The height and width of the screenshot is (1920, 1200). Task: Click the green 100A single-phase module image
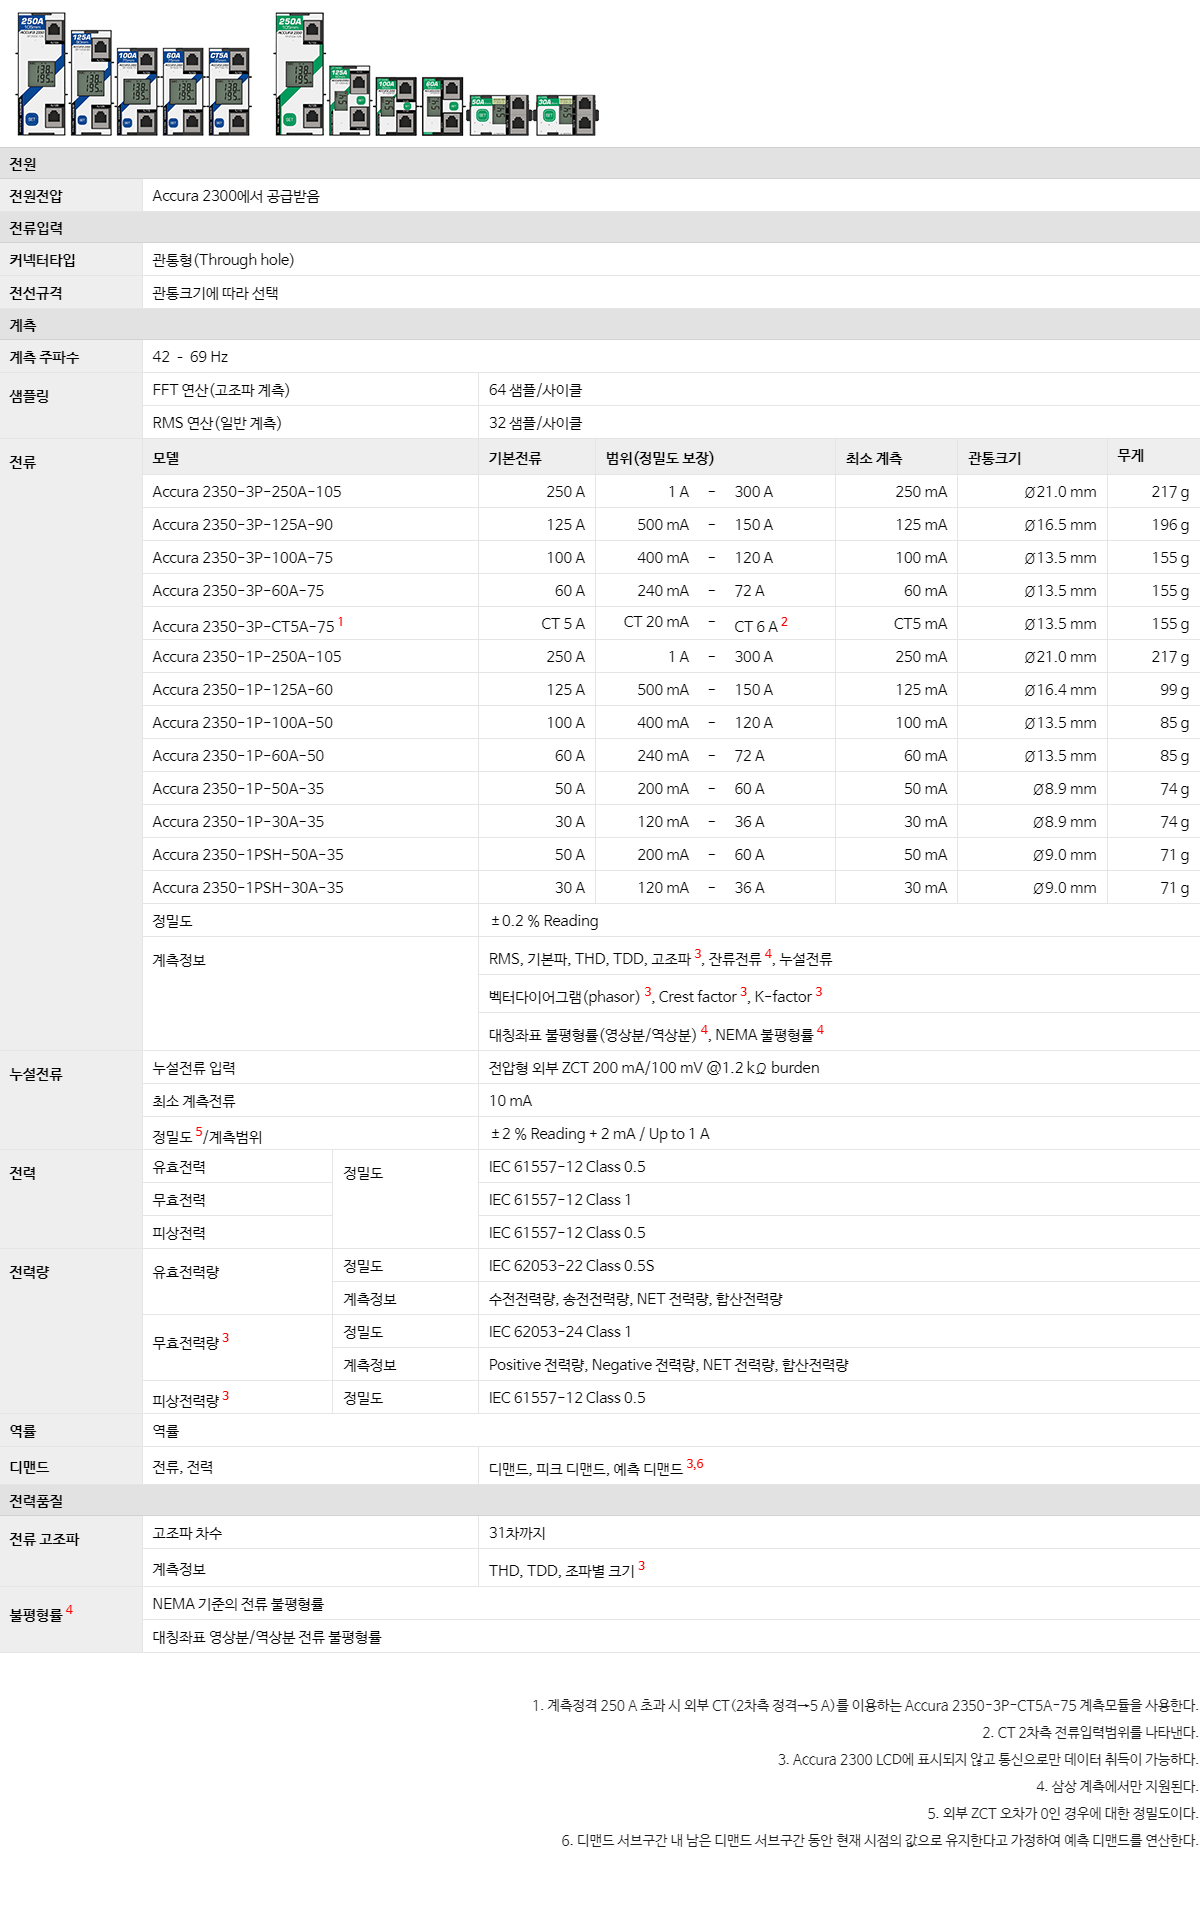point(396,105)
